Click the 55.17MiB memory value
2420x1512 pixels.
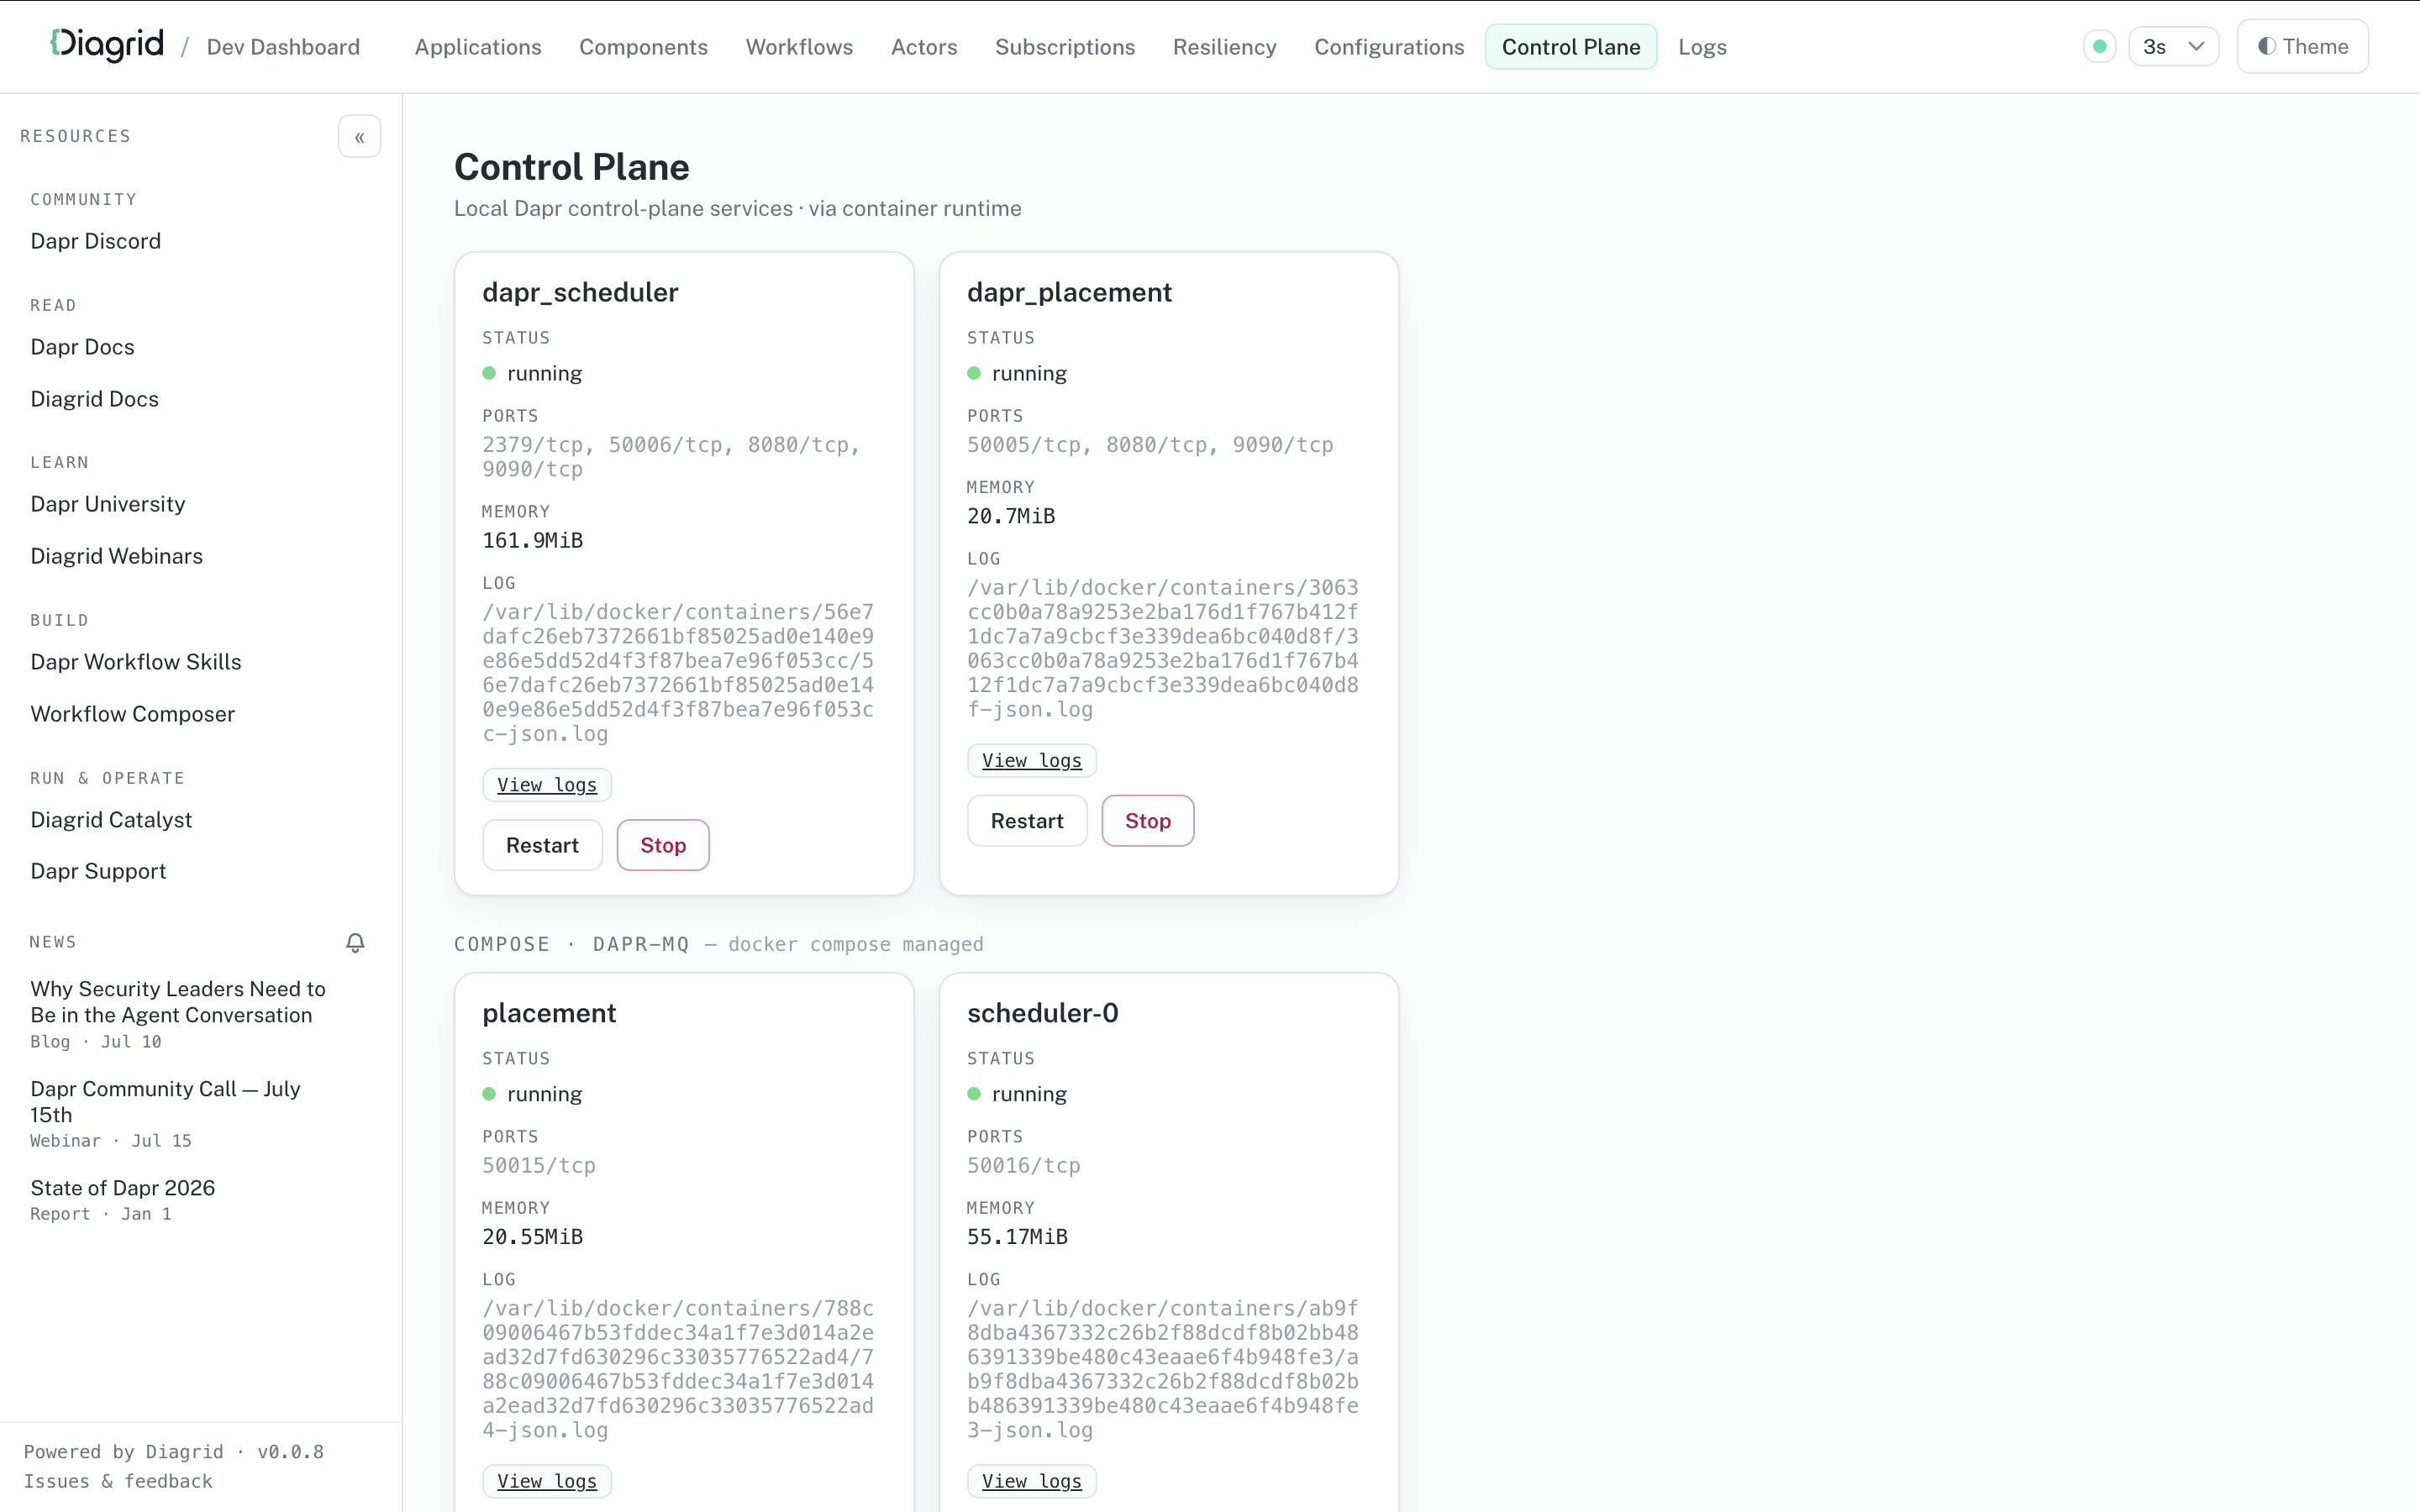pyautogui.click(x=1017, y=1237)
